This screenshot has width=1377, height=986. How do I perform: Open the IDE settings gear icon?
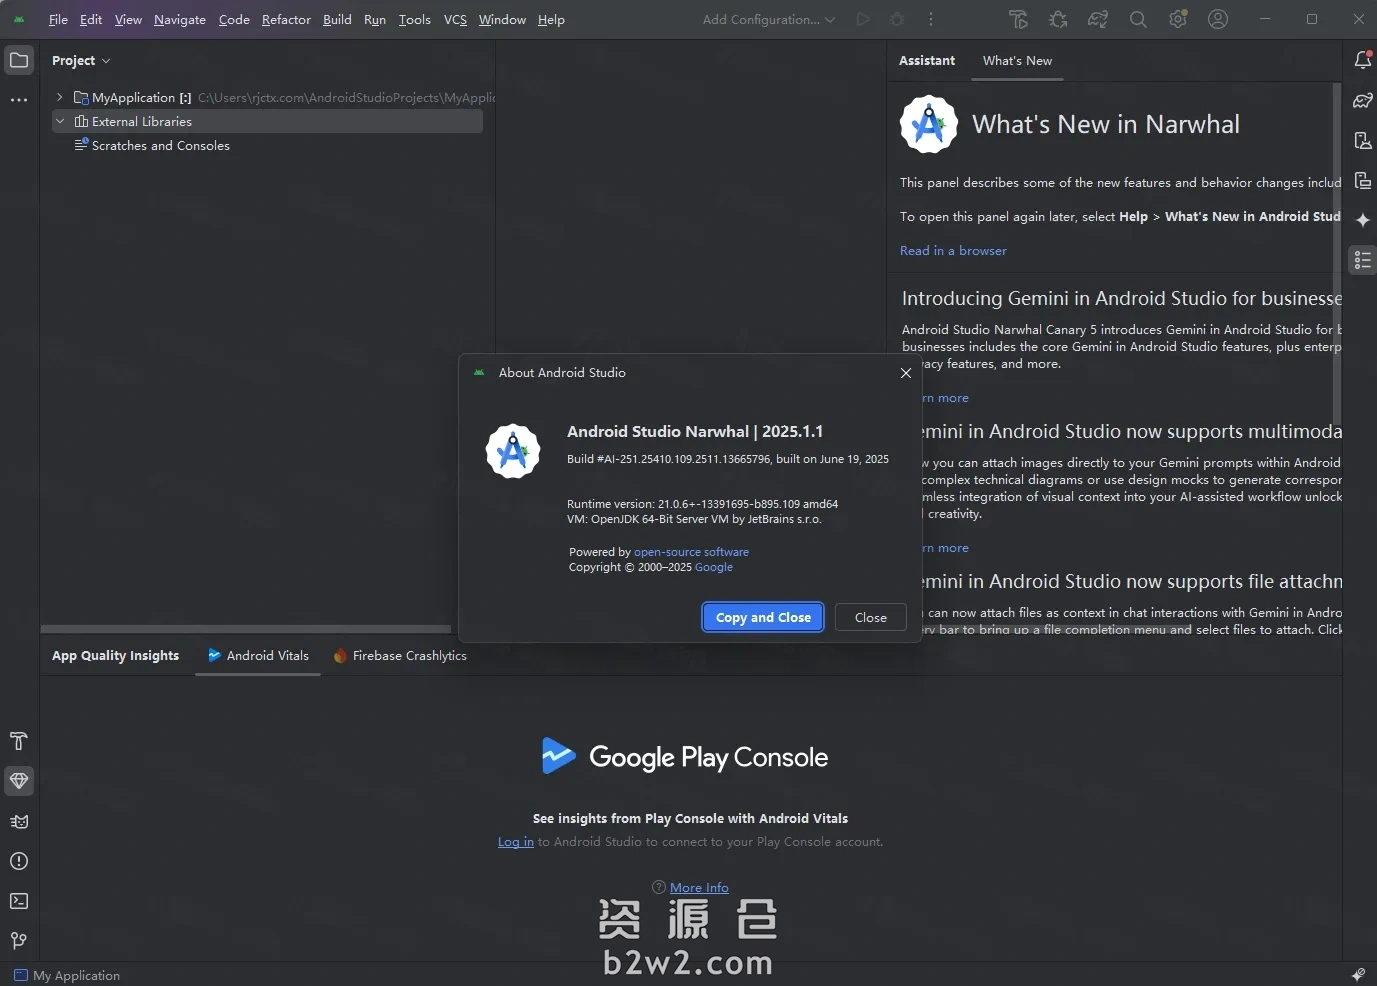(x=1178, y=20)
